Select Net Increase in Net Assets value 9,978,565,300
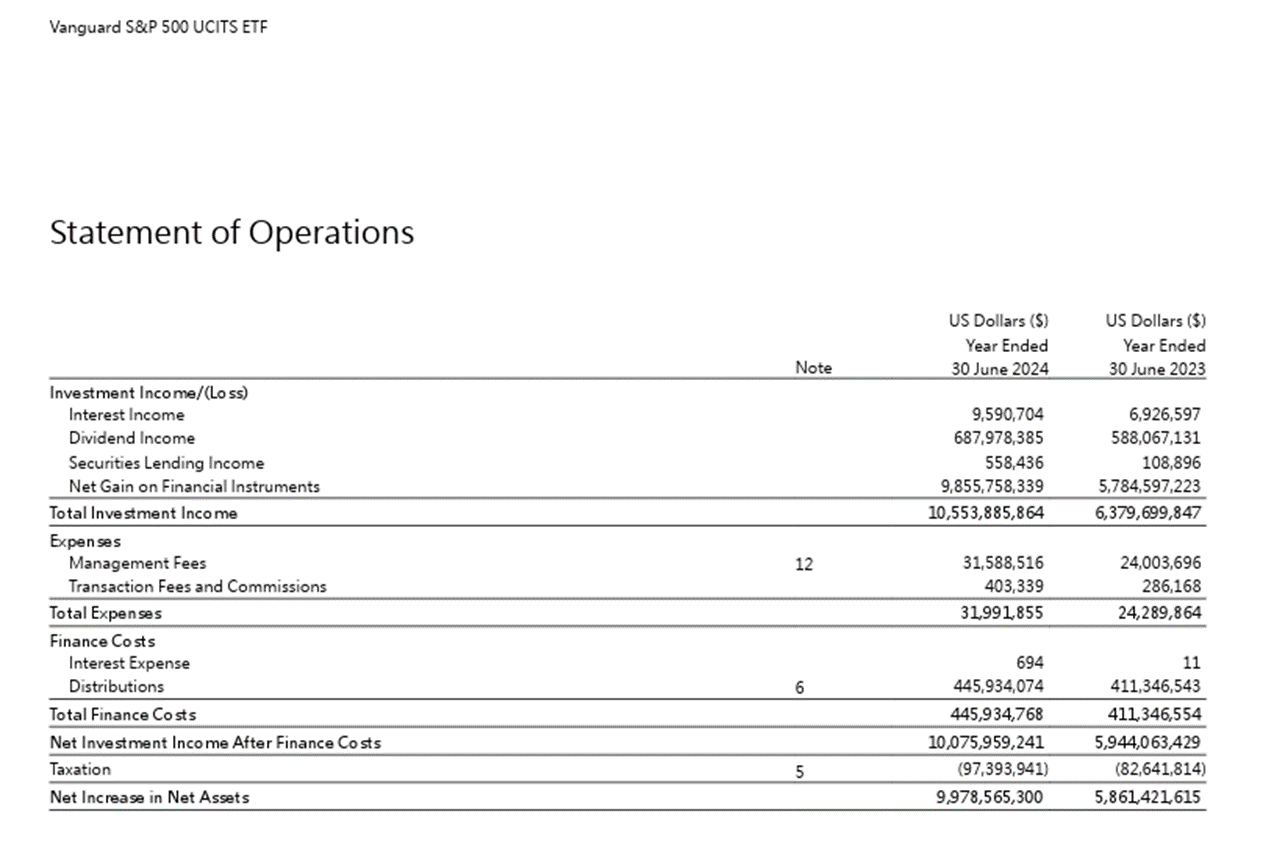1274x853 pixels. pyautogui.click(x=989, y=797)
